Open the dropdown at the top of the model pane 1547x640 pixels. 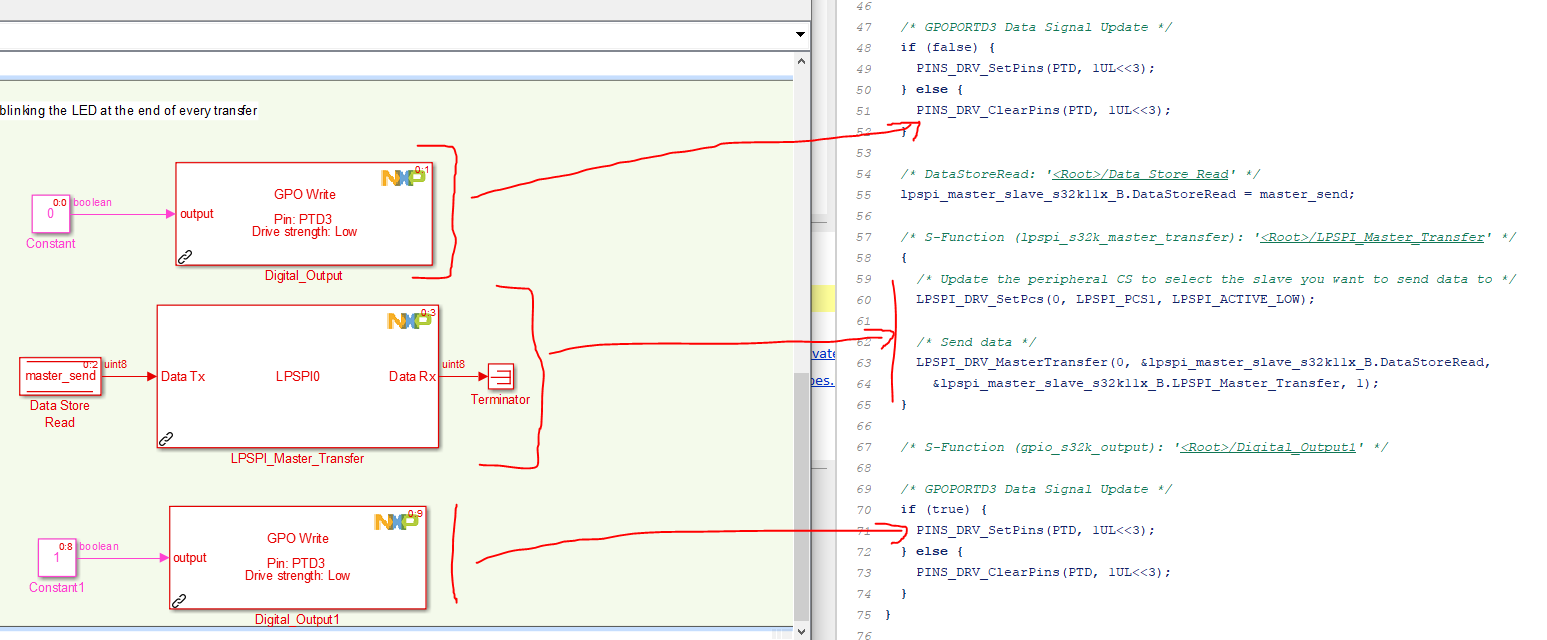pyautogui.click(x=798, y=33)
